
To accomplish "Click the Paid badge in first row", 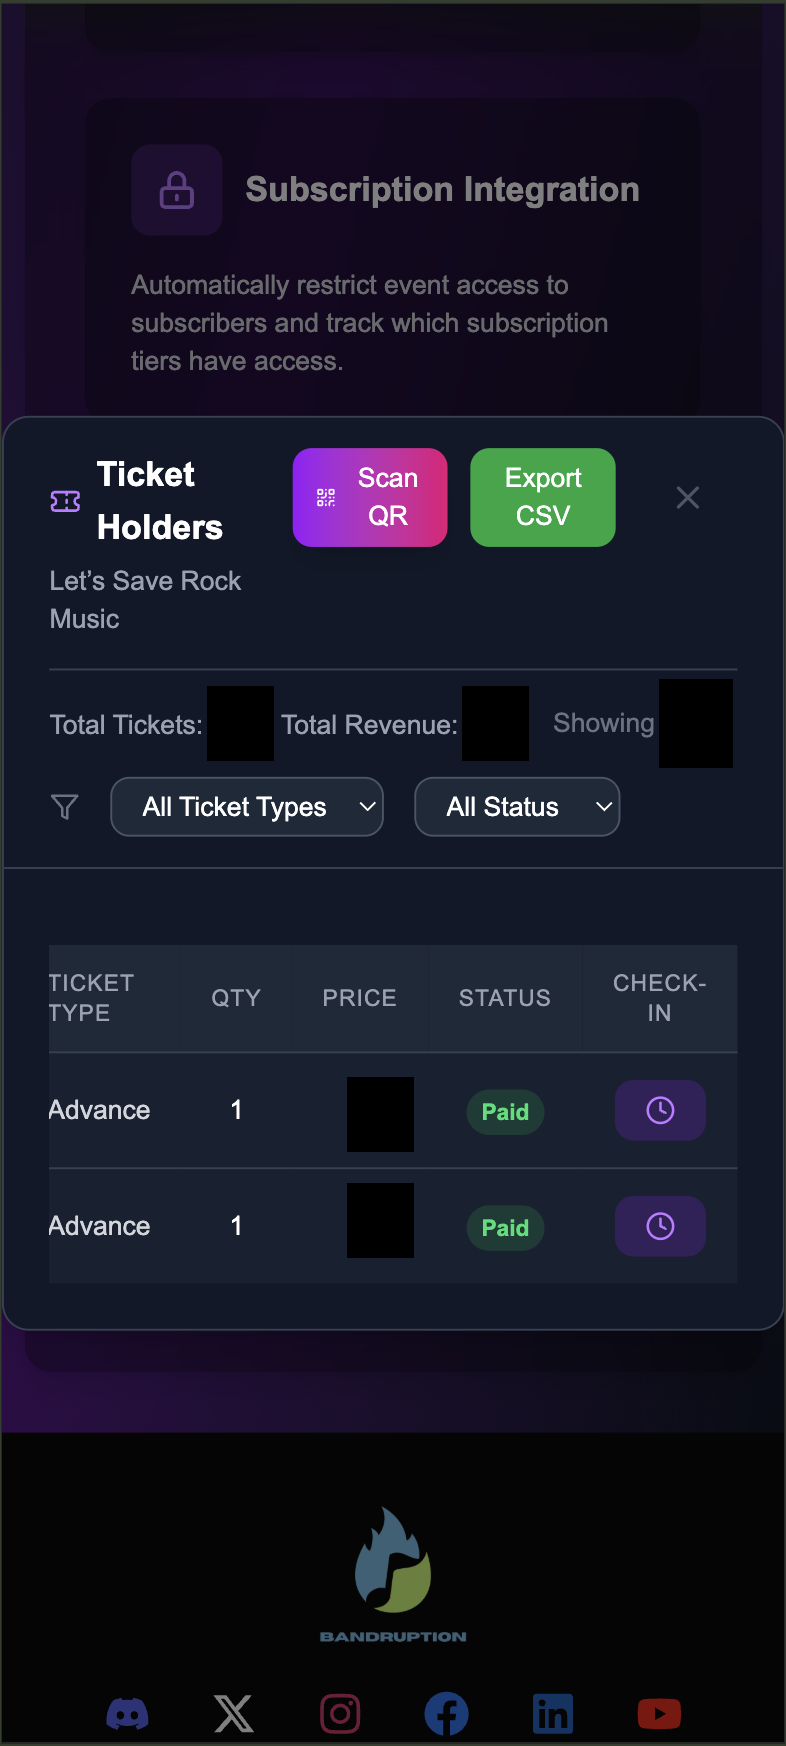I will click(505, 1112).
